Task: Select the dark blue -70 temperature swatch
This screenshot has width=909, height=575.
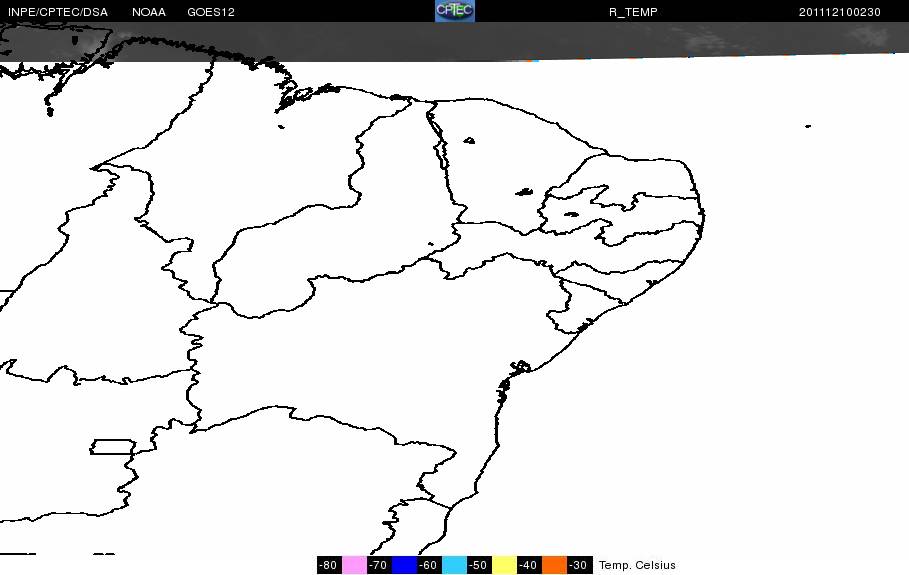Action: [404, 565]
